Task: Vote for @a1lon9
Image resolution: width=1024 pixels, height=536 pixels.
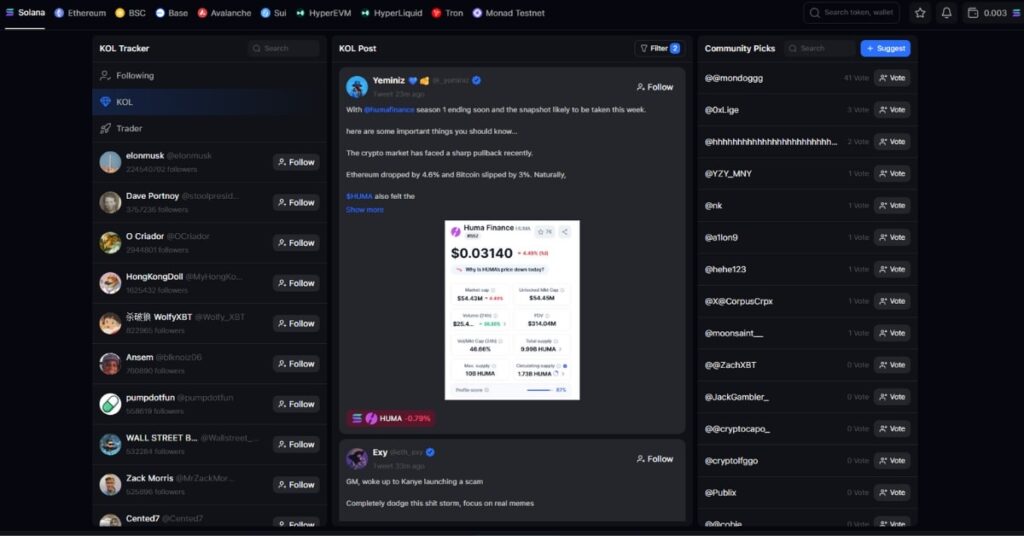Action: pyautogui.click(x=892, y=238)
